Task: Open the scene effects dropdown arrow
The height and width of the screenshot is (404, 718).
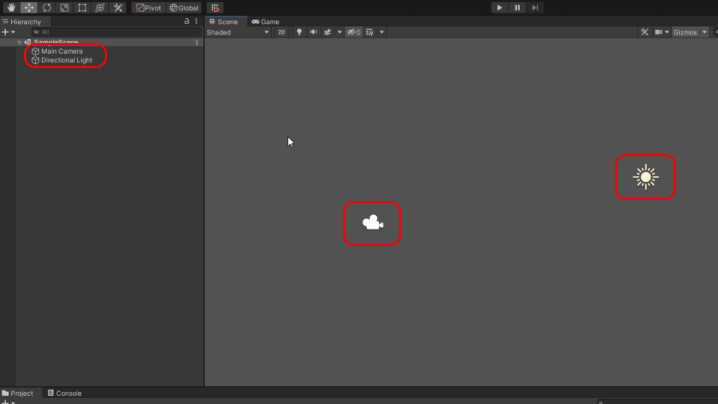Action: tap(339, 32)
